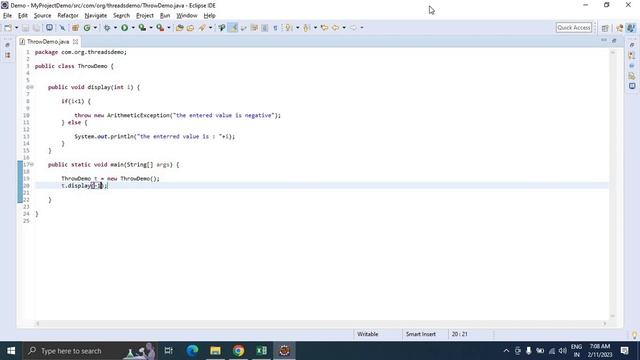Expand the Debug dropdown arrow
640x360 pixels.
tap(115, 28)
